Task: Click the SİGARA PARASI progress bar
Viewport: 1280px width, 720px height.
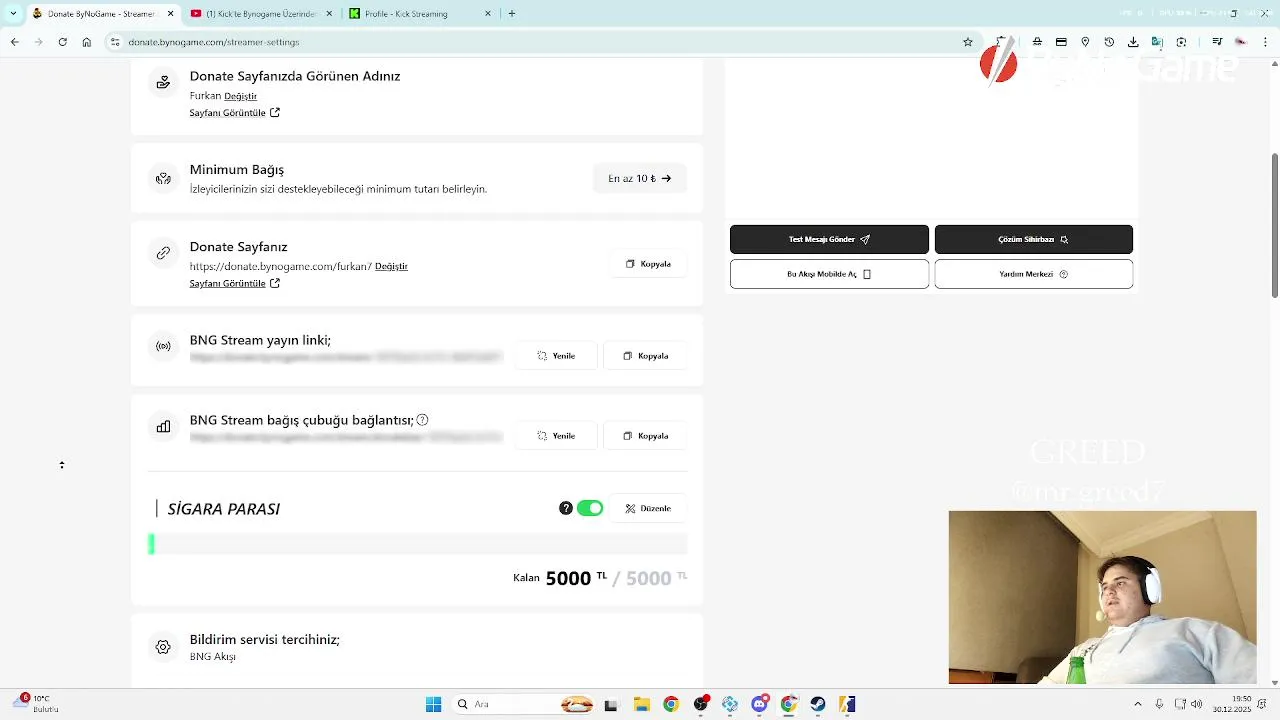Action: point(418,544)
